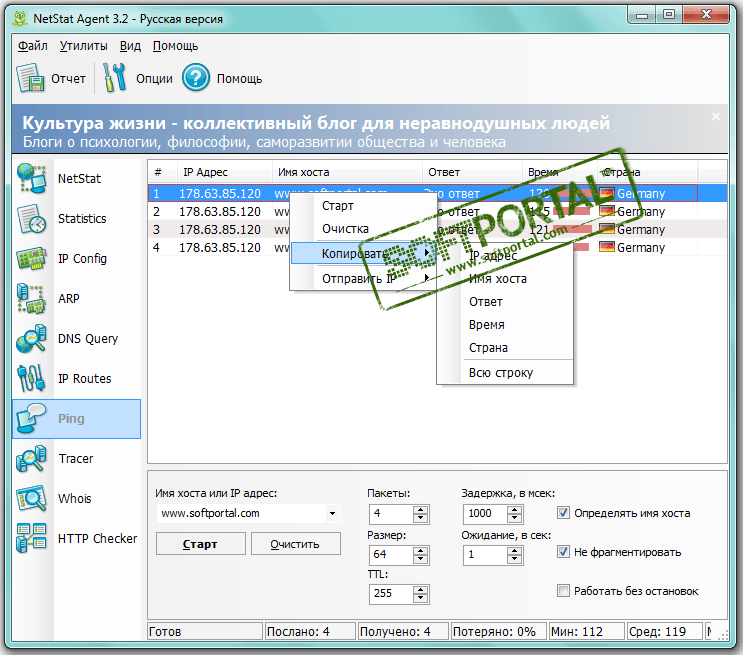Screen dimensions: 743x655
Task: Toggle Не фрагментировать checkbox
Action: pos(563,552)
